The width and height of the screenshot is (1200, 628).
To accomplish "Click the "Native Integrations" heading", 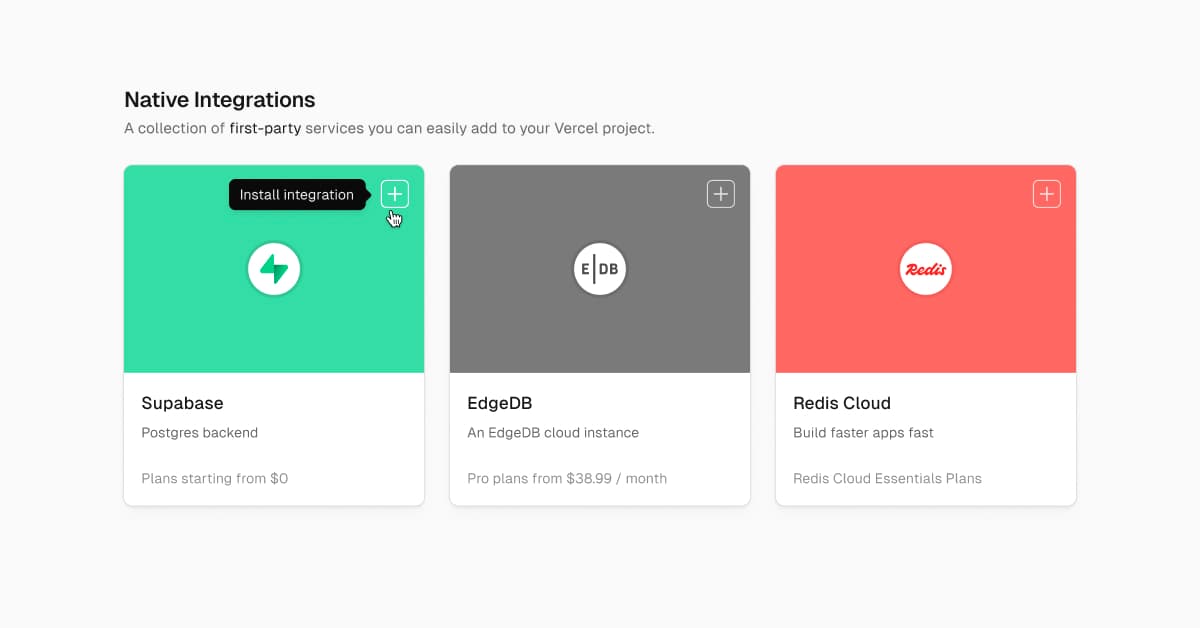I will [x=220, y=100].
